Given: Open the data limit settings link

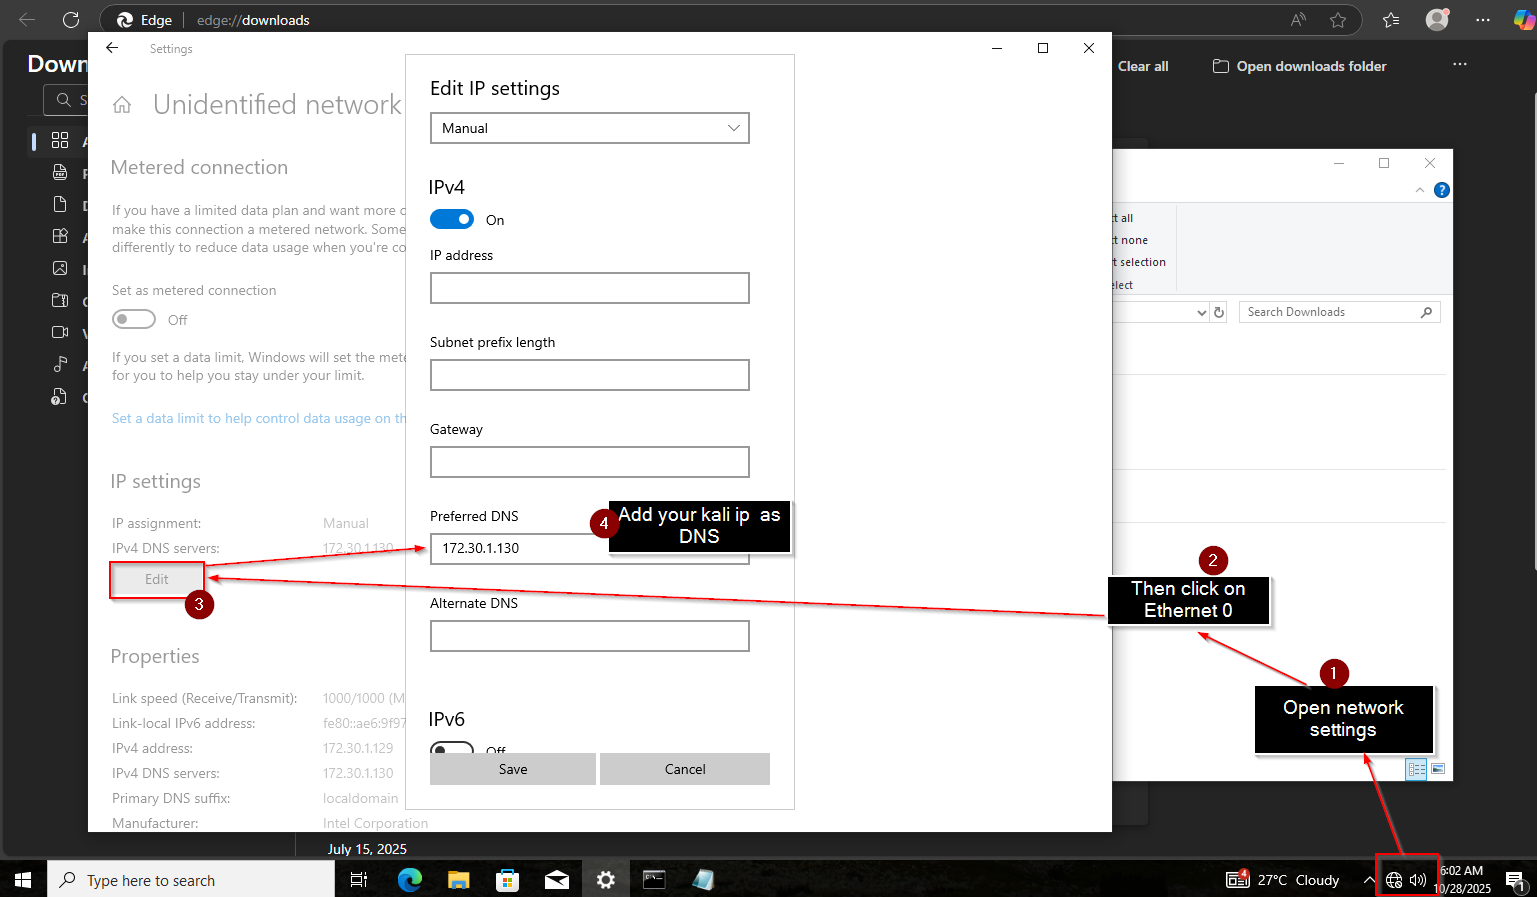Looking at the screenshot, I should 259,418.
